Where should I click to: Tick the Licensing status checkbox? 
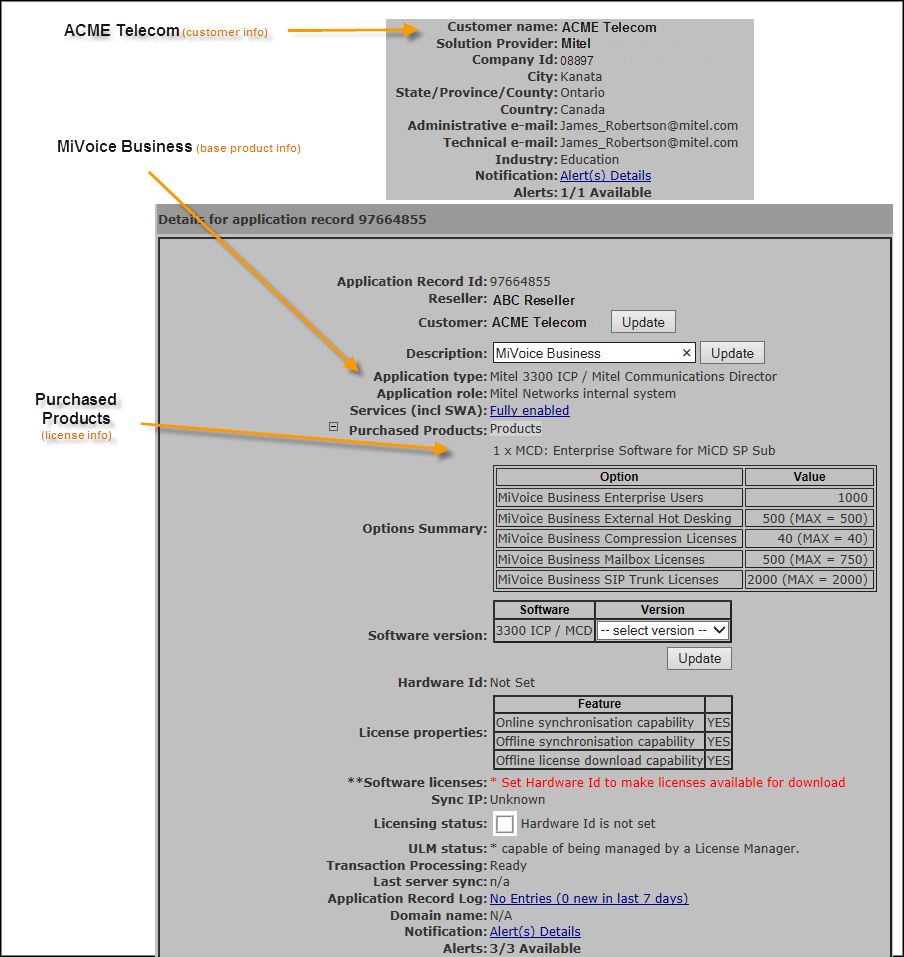pos(504,823)
